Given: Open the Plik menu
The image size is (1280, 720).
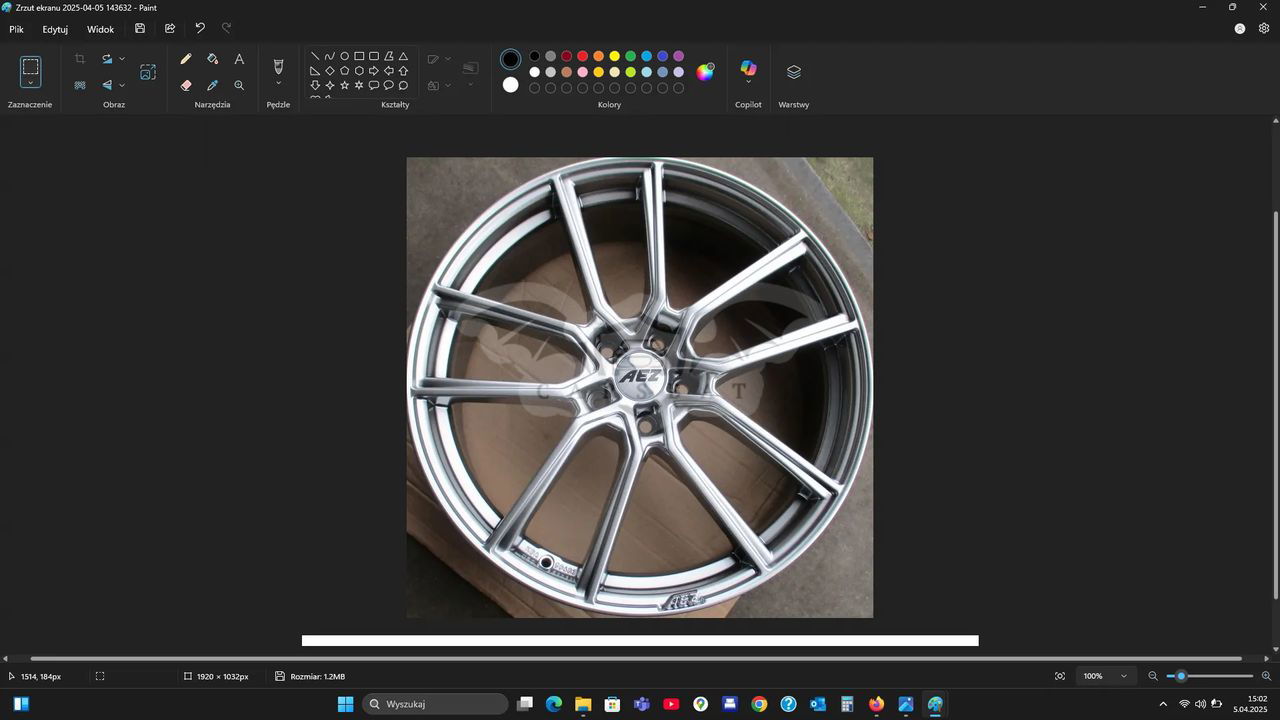Looking at the screenshot, I should pos(16,29).
